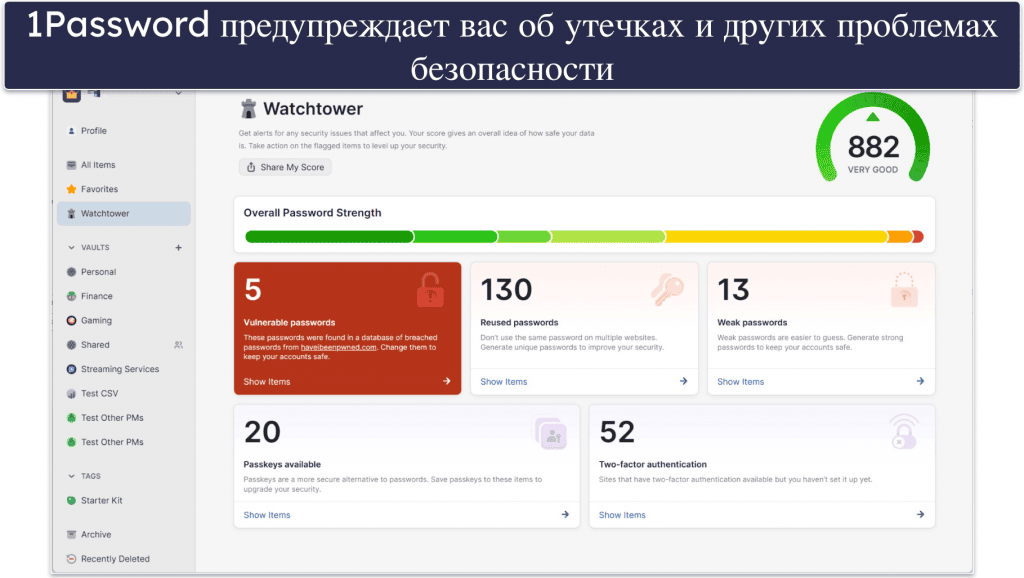Click the Finance vault icon

click(x=71, y=297)
